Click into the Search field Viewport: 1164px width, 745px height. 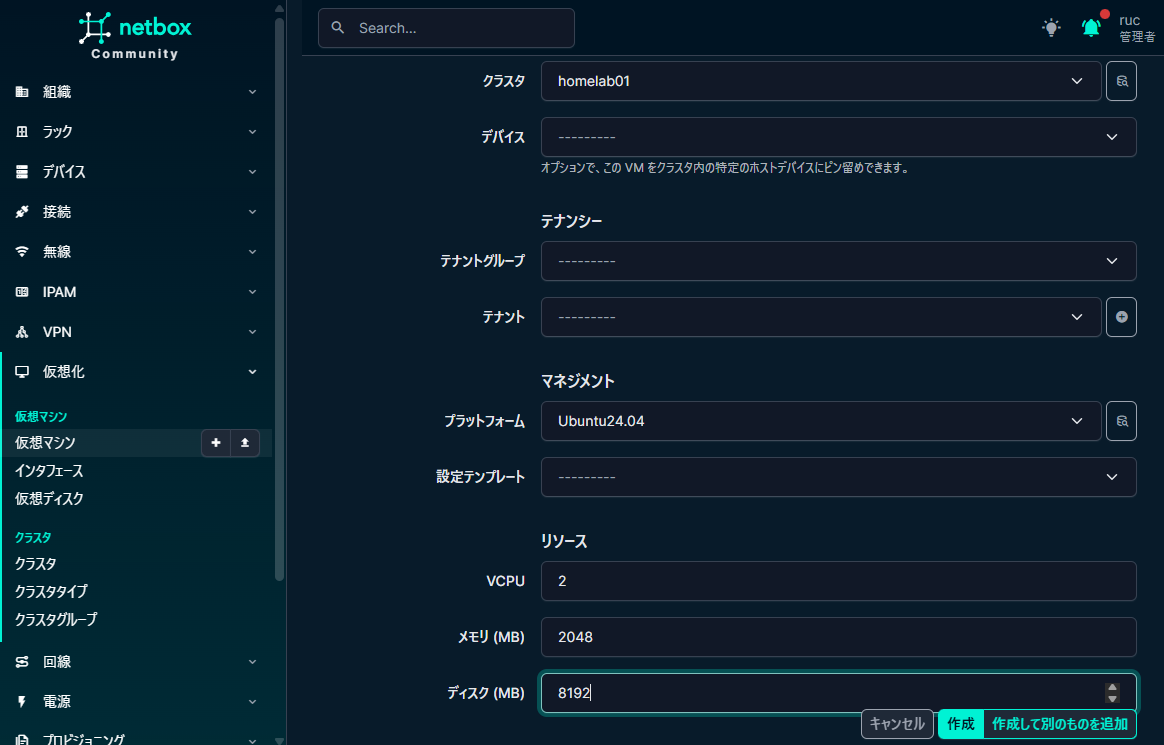pos(446,28)
